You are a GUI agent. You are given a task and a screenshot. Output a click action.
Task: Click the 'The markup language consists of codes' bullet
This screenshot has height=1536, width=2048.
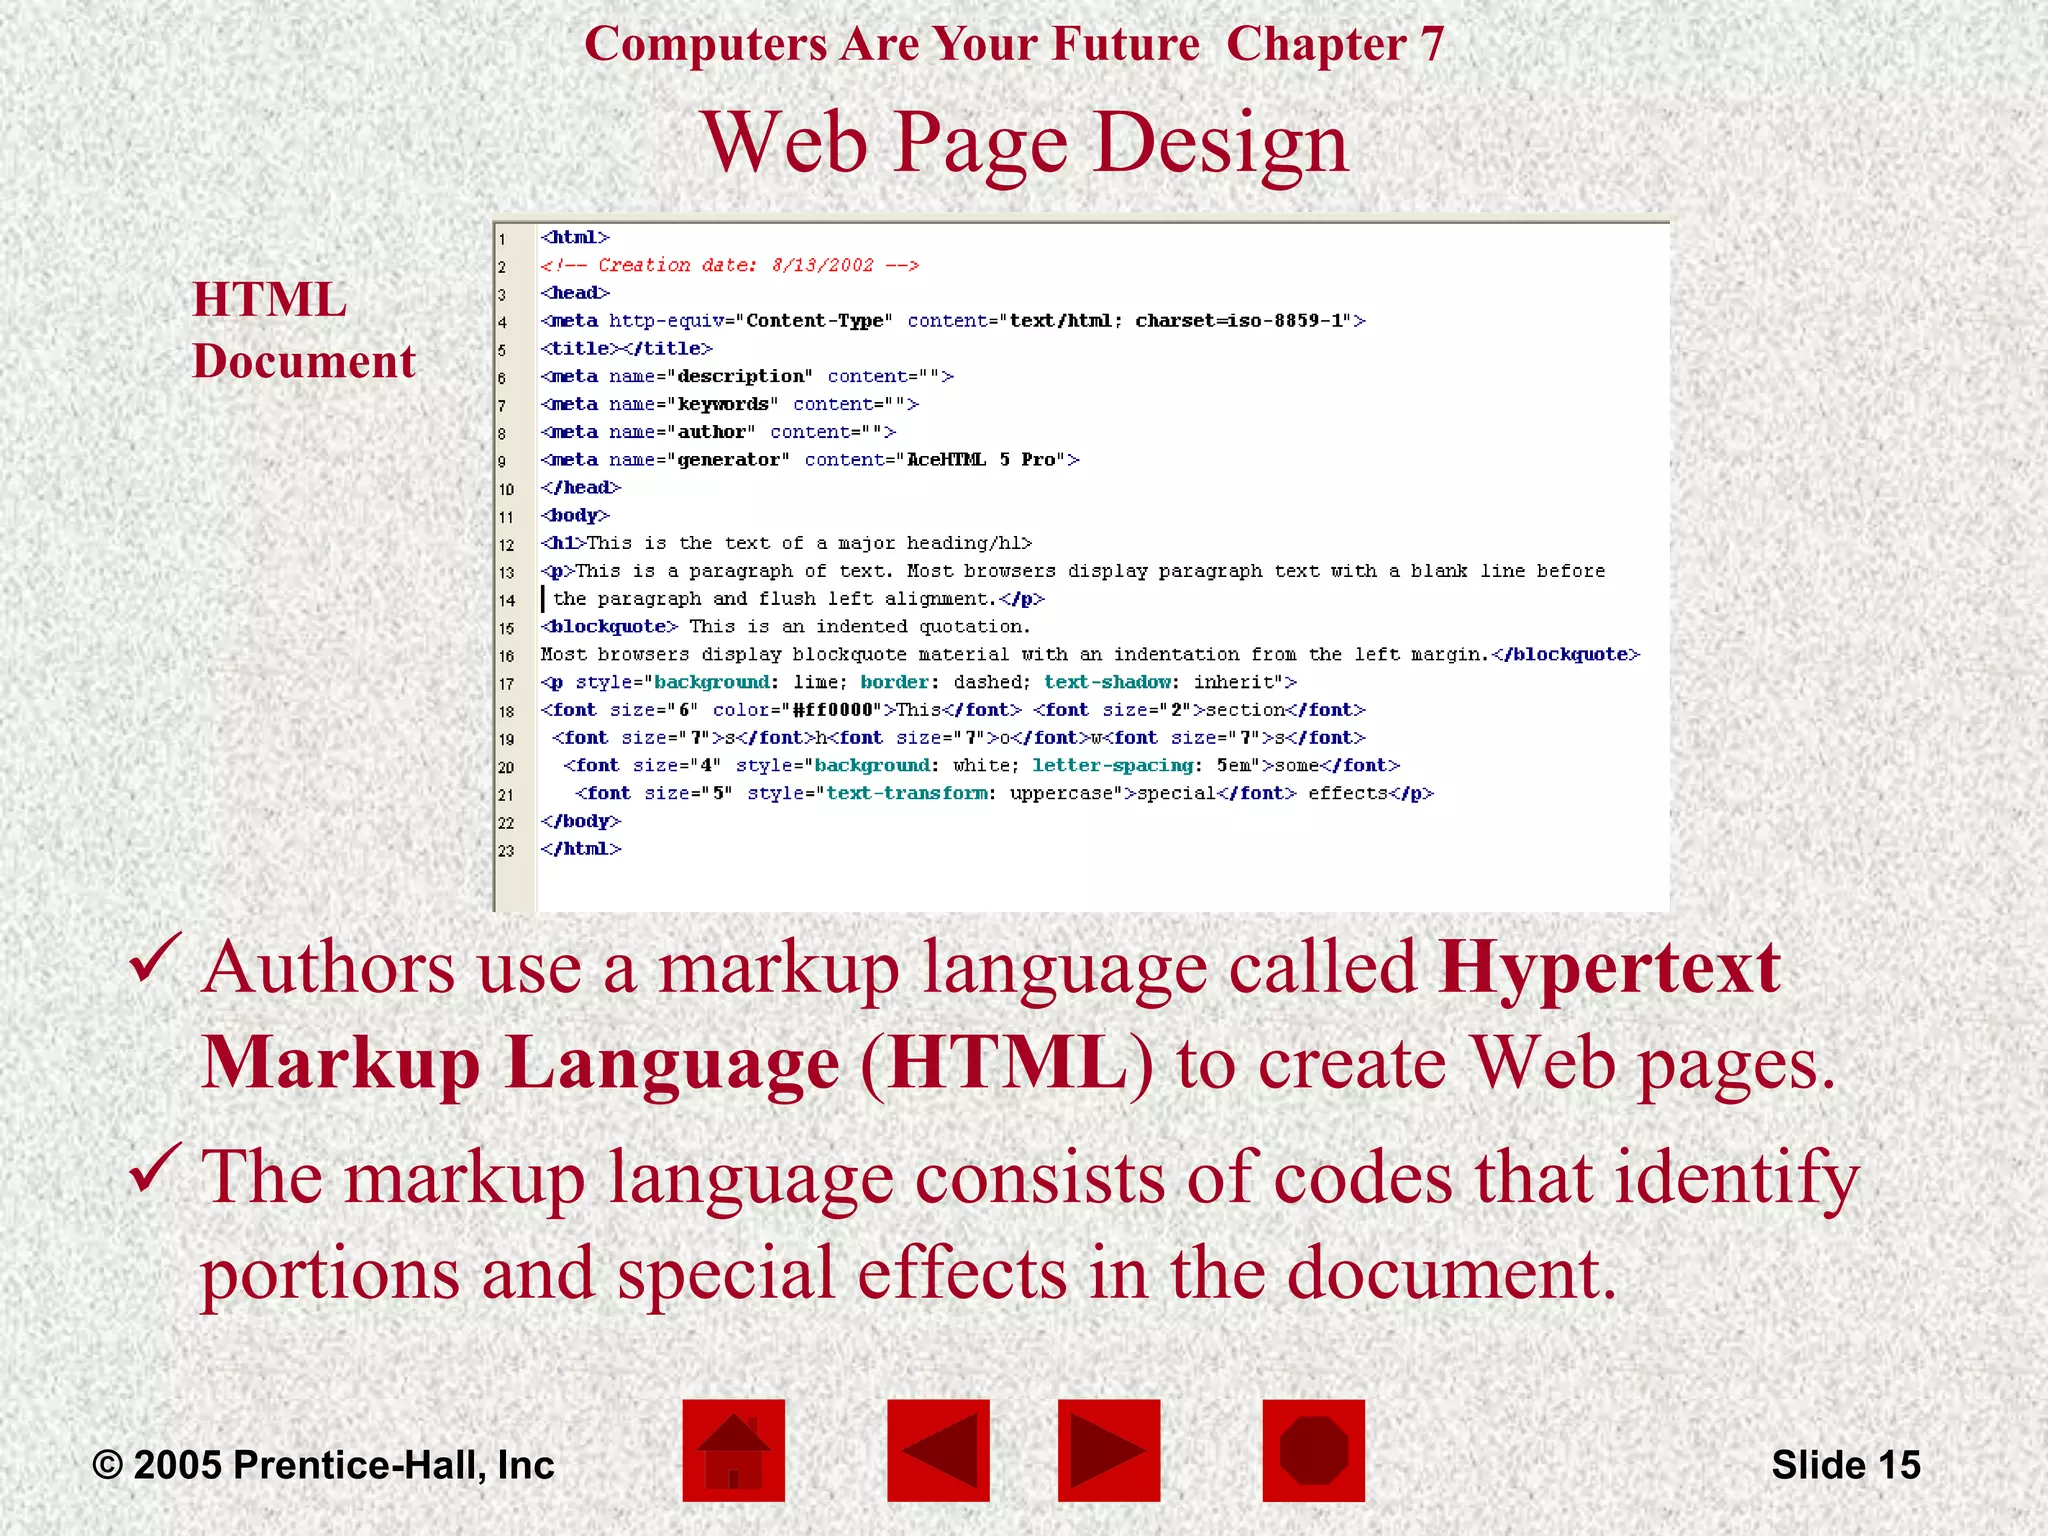(x=1030, y=1225)
